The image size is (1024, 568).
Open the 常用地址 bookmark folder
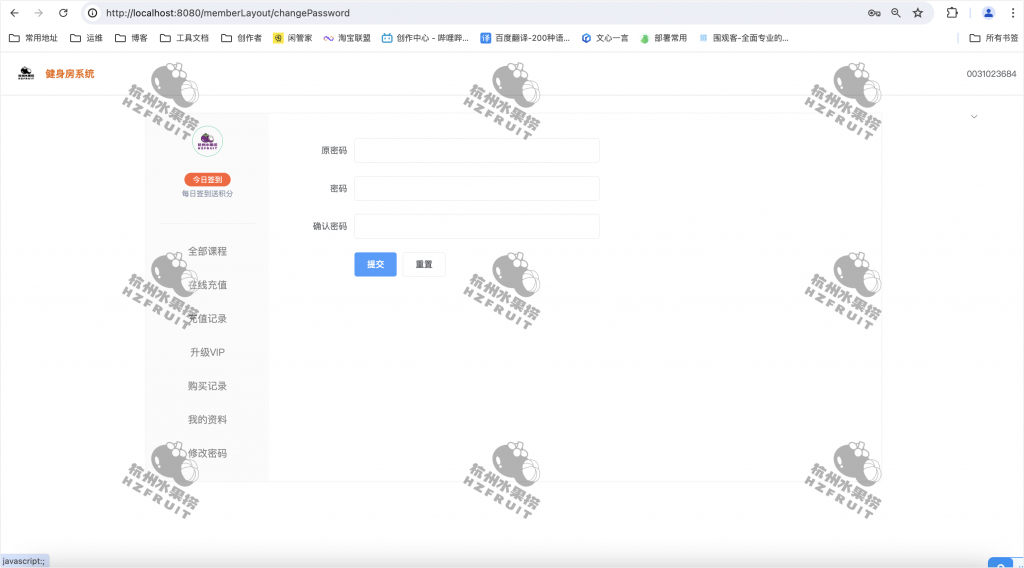tap(33, 38)
